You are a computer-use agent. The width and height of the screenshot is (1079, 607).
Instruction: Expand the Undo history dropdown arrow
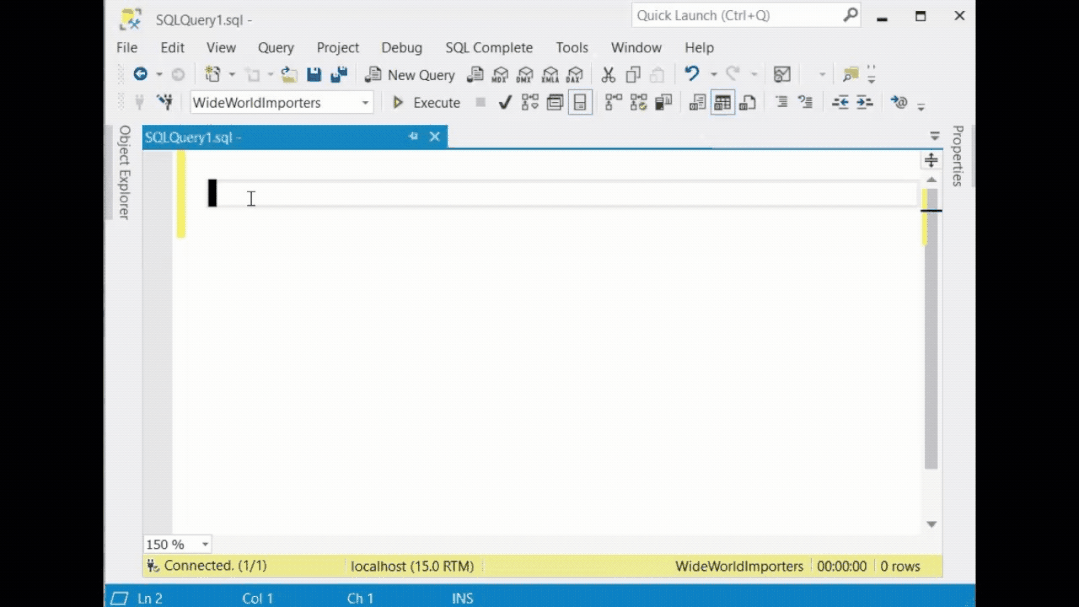click(713, 75)
